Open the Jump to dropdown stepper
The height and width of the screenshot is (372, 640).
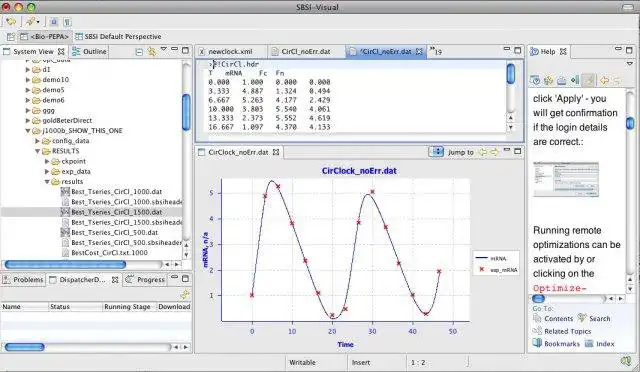[436, 152]
